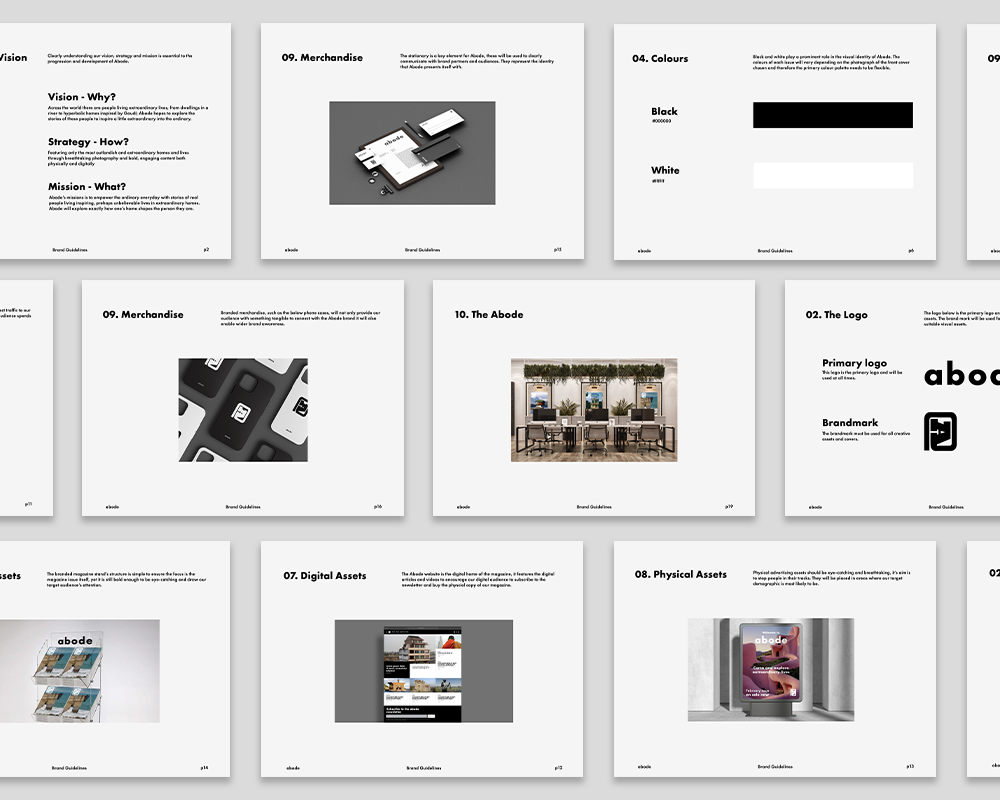
Task: Click page number p19 on The Abode page
Action: (x=729, y=507)
